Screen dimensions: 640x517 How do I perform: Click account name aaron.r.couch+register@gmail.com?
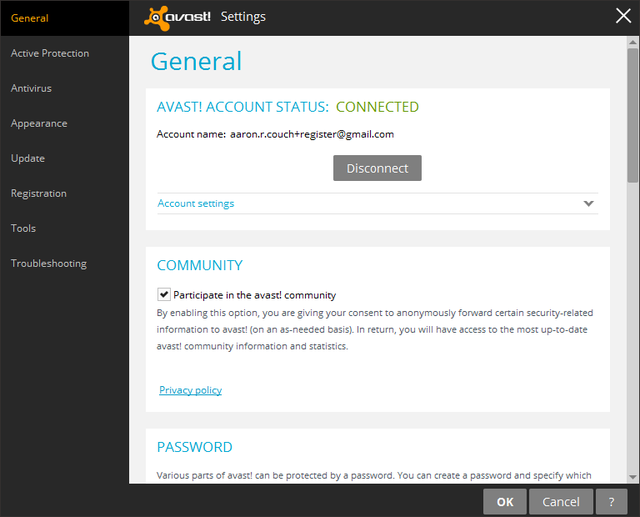click(312, 134)
